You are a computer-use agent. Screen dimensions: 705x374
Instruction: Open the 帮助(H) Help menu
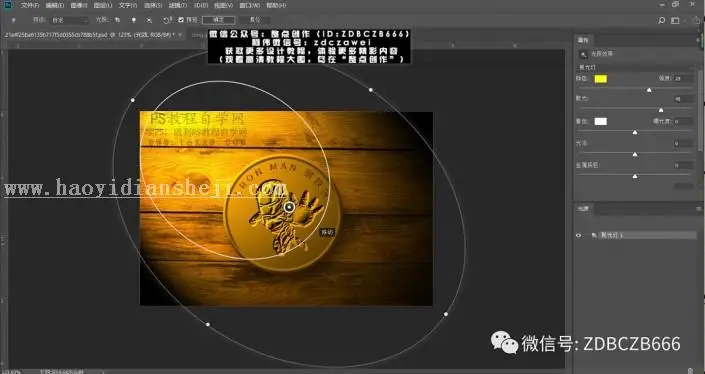(276, 5)
